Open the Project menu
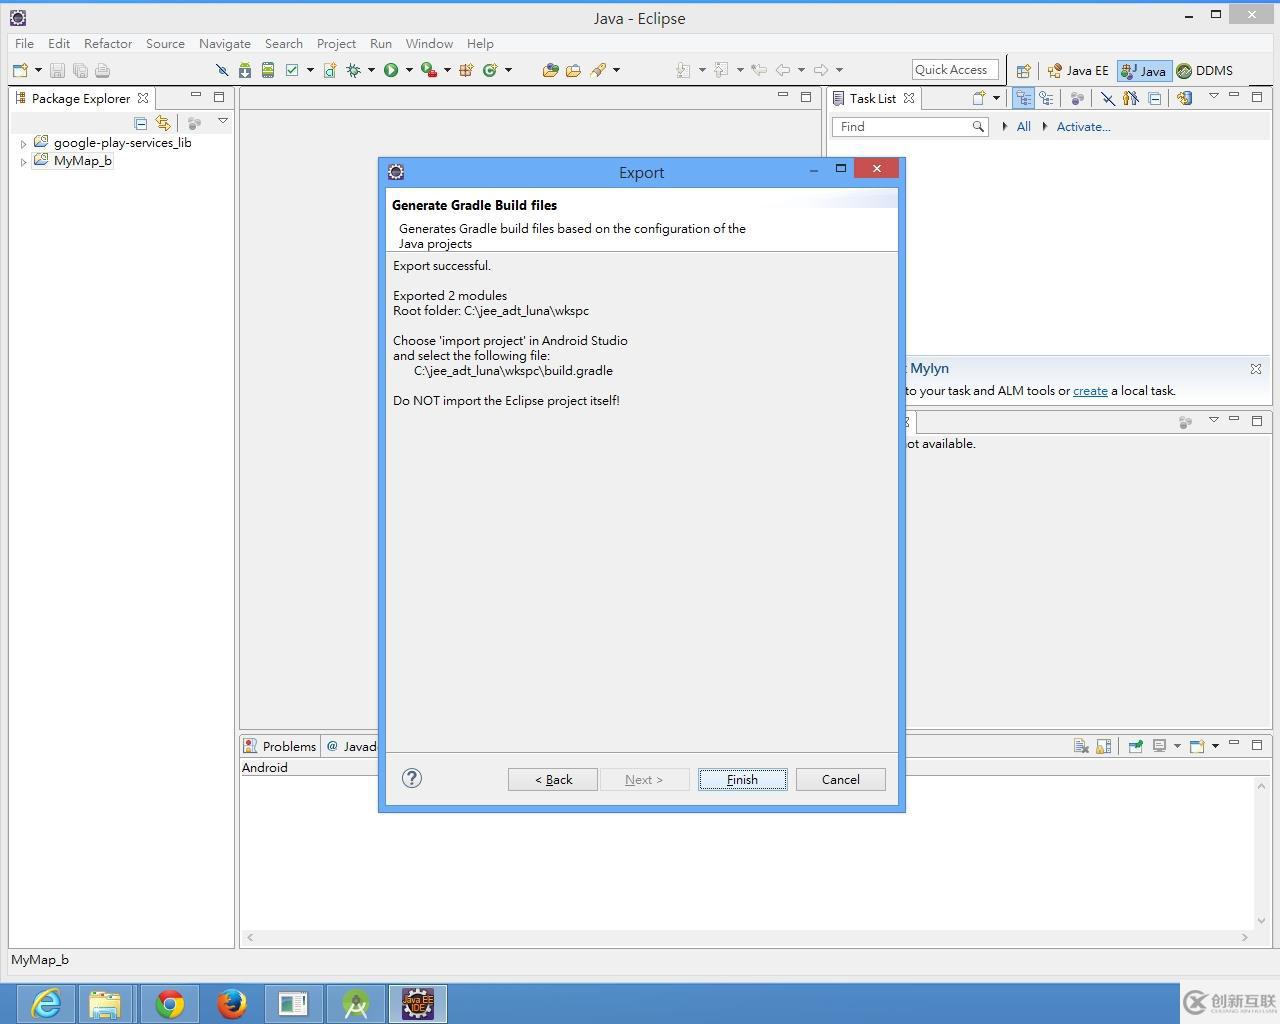Image resolution: width=1280 pixels, height=1024 pixels. (x=336, y=44)
